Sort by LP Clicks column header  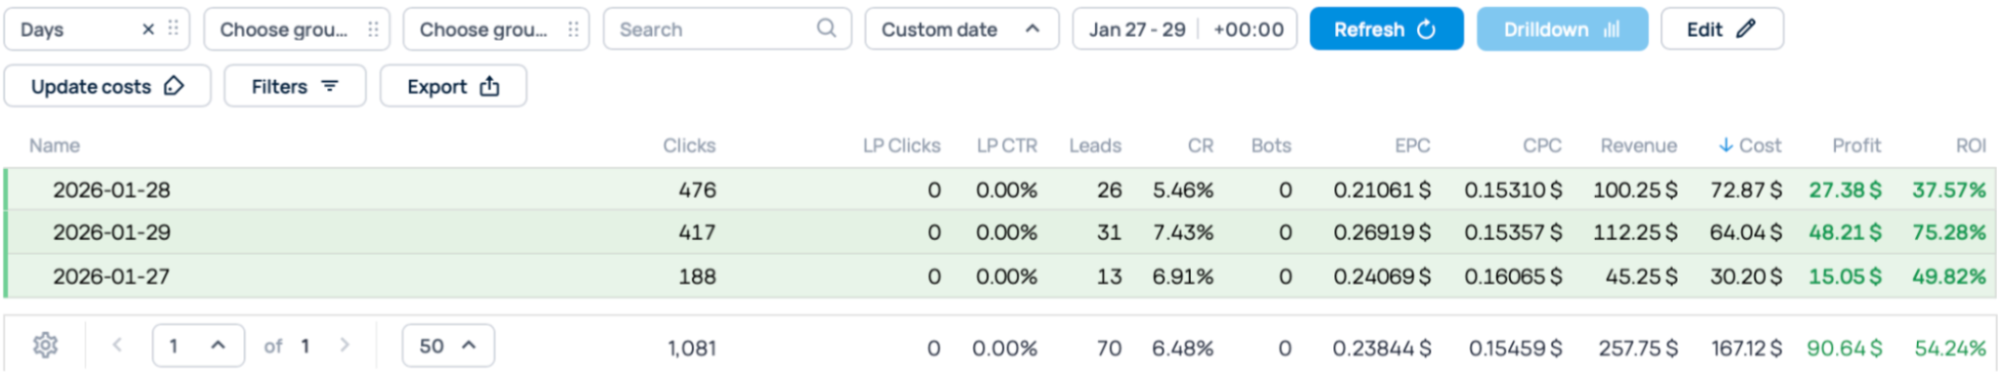tap(902, 146)
